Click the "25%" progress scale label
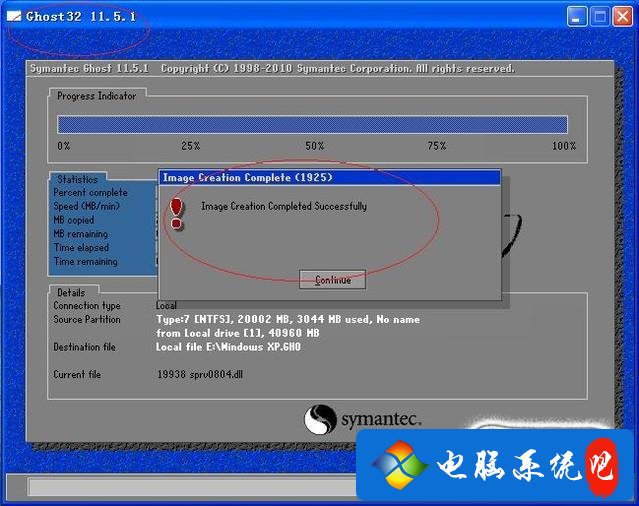 click(x=191, y=146)
